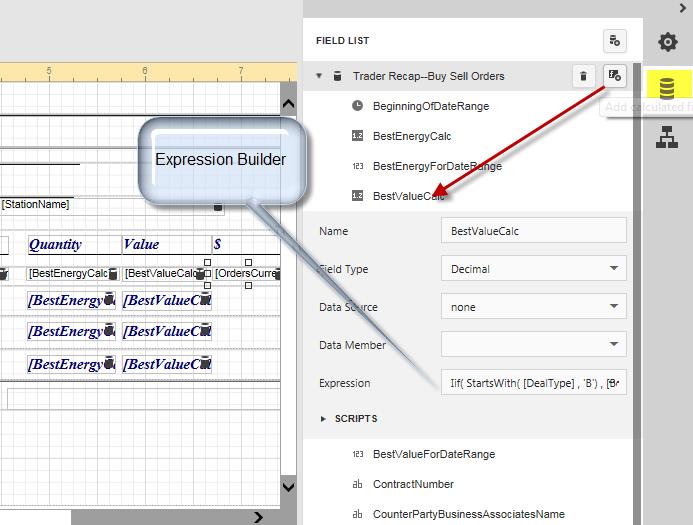Delete the Trader Recap data source
The width and height of the screenshot is (693, 525).
(x=583, y=76)
